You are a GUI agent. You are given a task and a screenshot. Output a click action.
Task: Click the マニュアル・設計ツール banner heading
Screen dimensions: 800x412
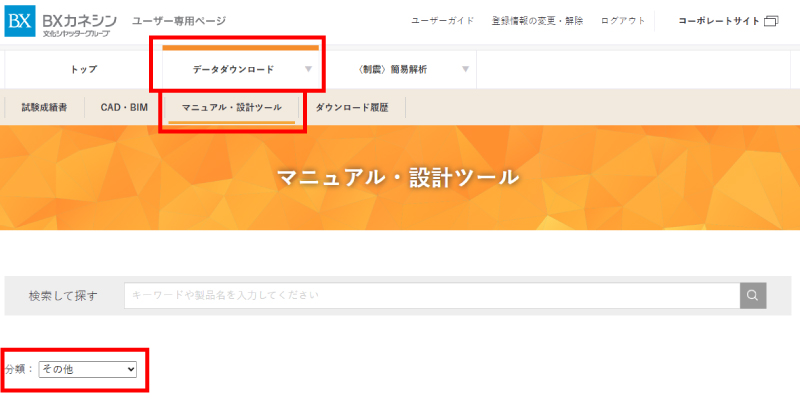pos(398,177)
